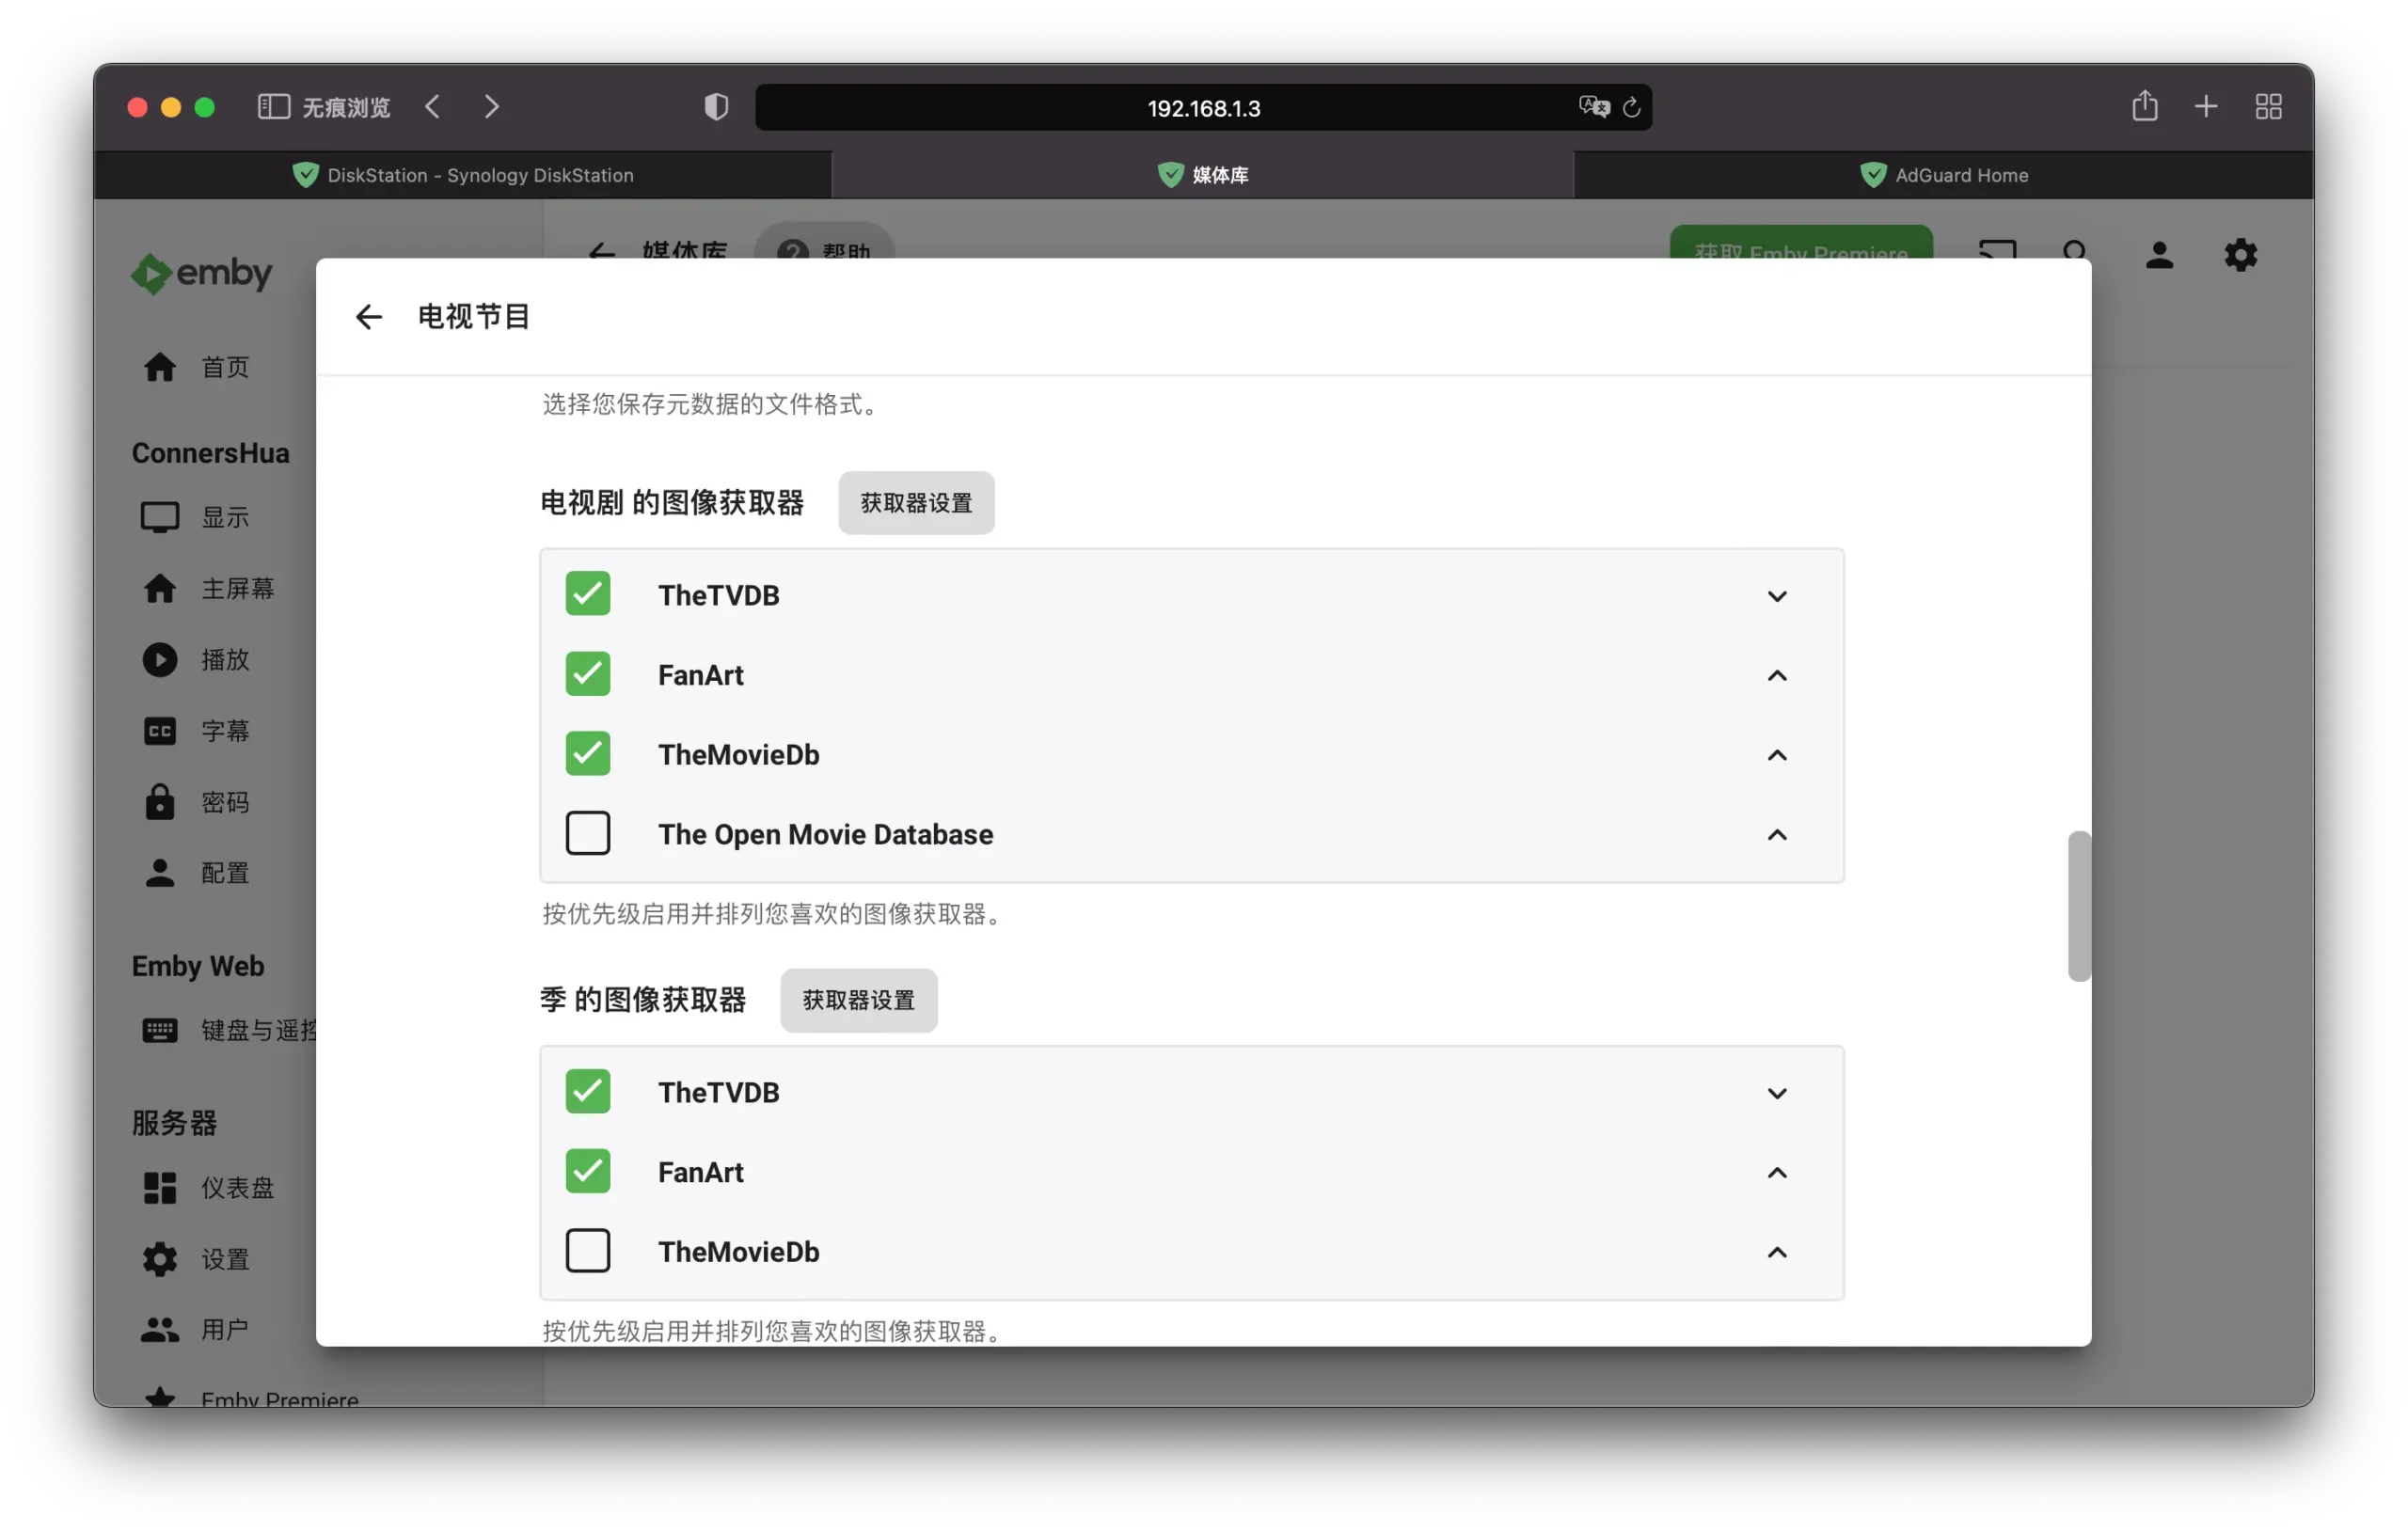
Task: Click the ConnersHua sidebar heading
Action: point(211,453)
